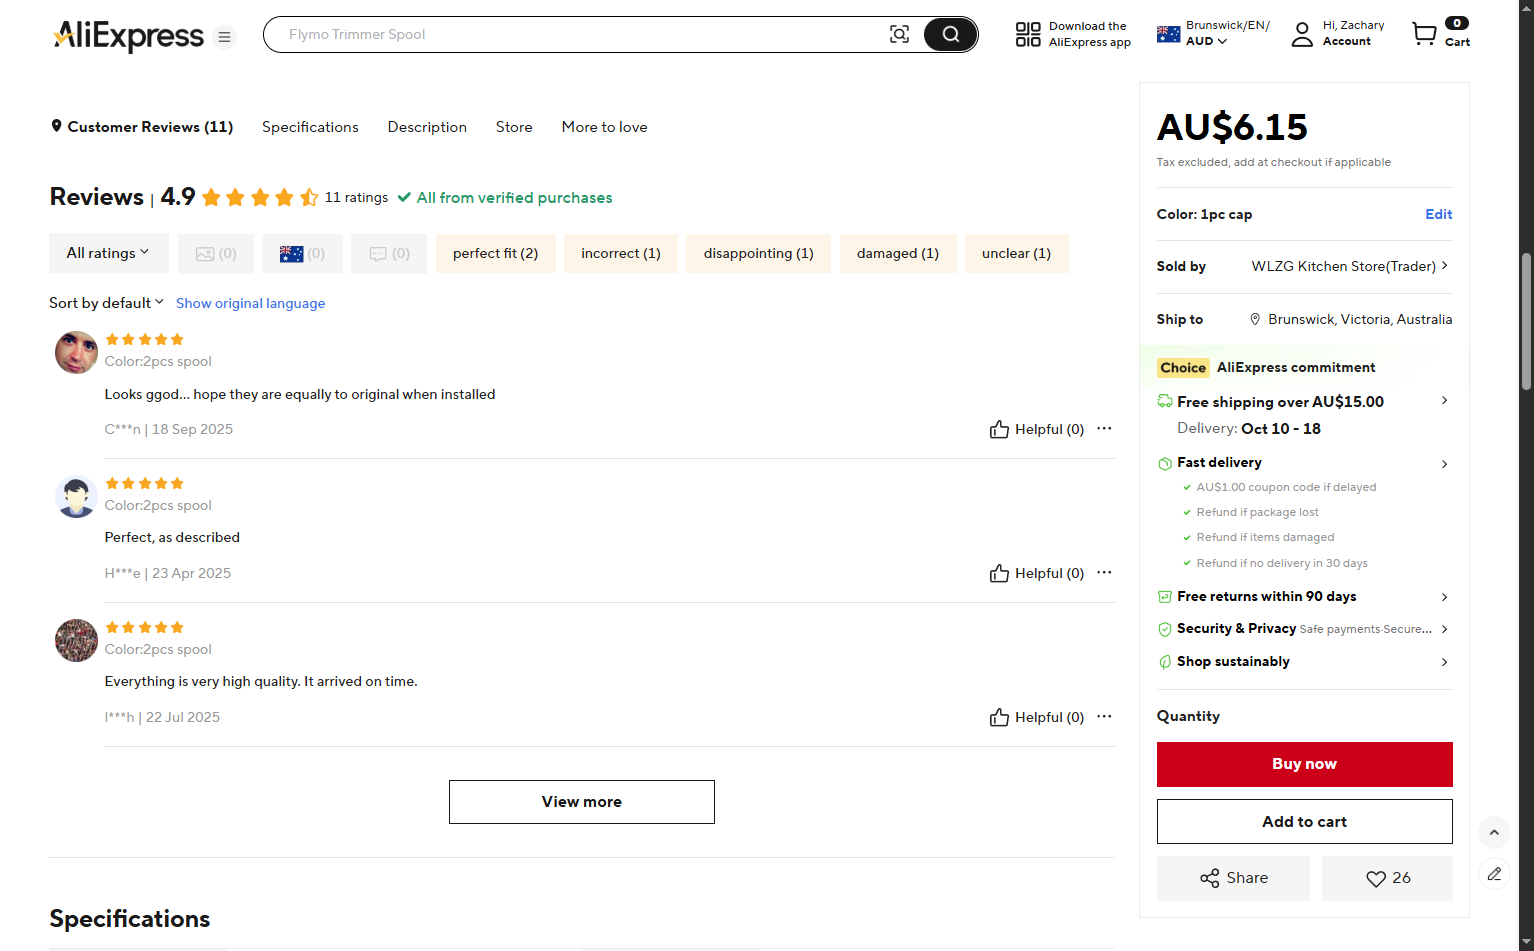Expand the Sold by WLZG Kitchen Store row
The height and width of the screenshot is (951, 1534).
[x=1304, y=266]
